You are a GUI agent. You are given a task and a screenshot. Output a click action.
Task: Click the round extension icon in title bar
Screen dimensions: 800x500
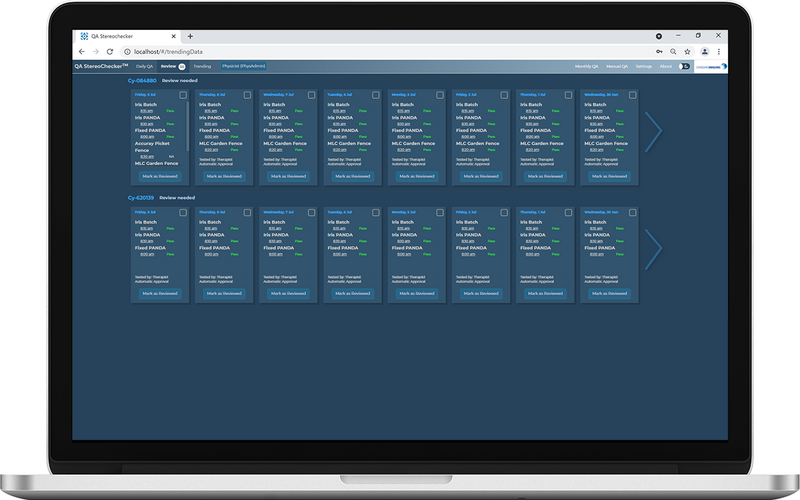click(659, 36)
